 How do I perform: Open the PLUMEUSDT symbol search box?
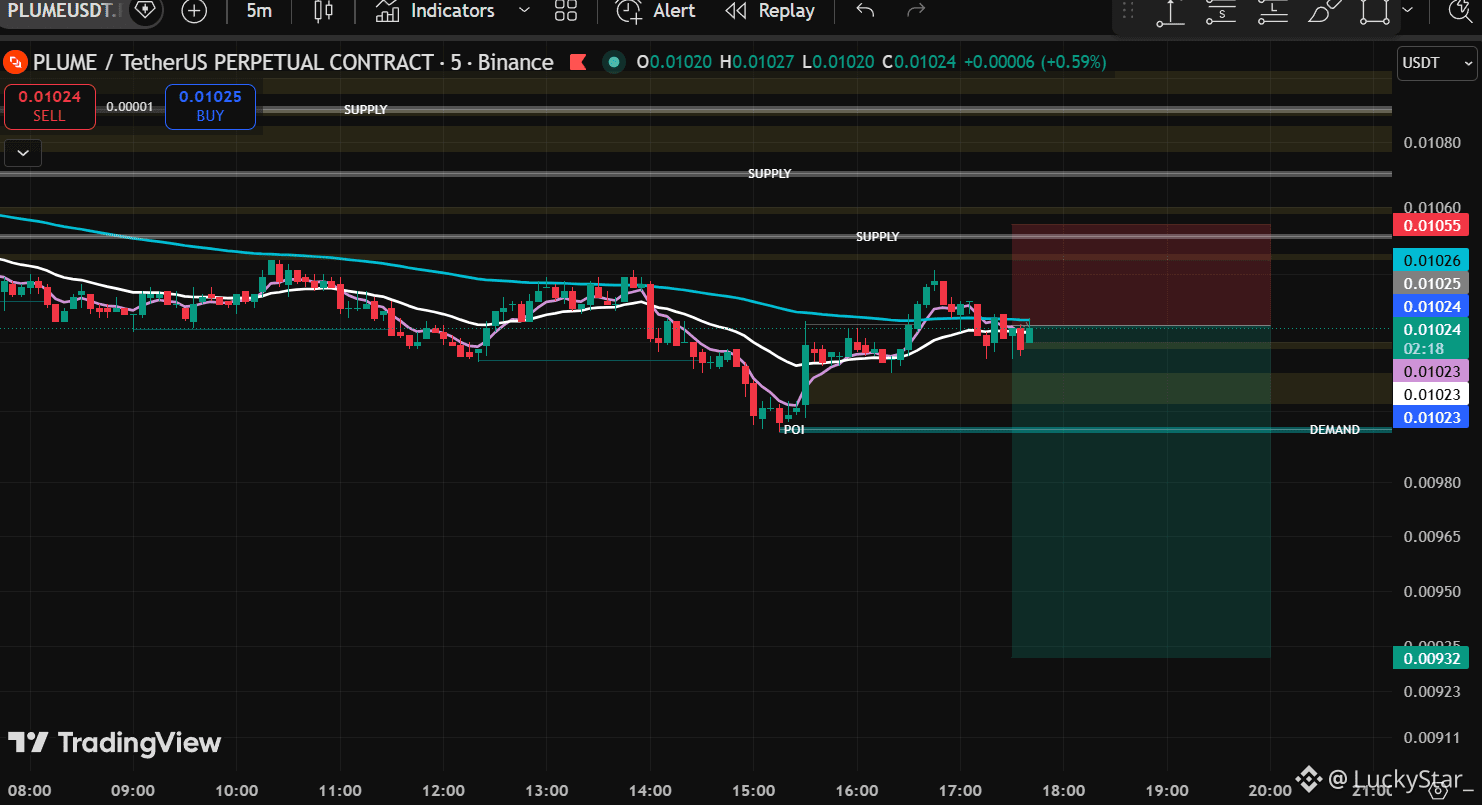coord(62,11)
